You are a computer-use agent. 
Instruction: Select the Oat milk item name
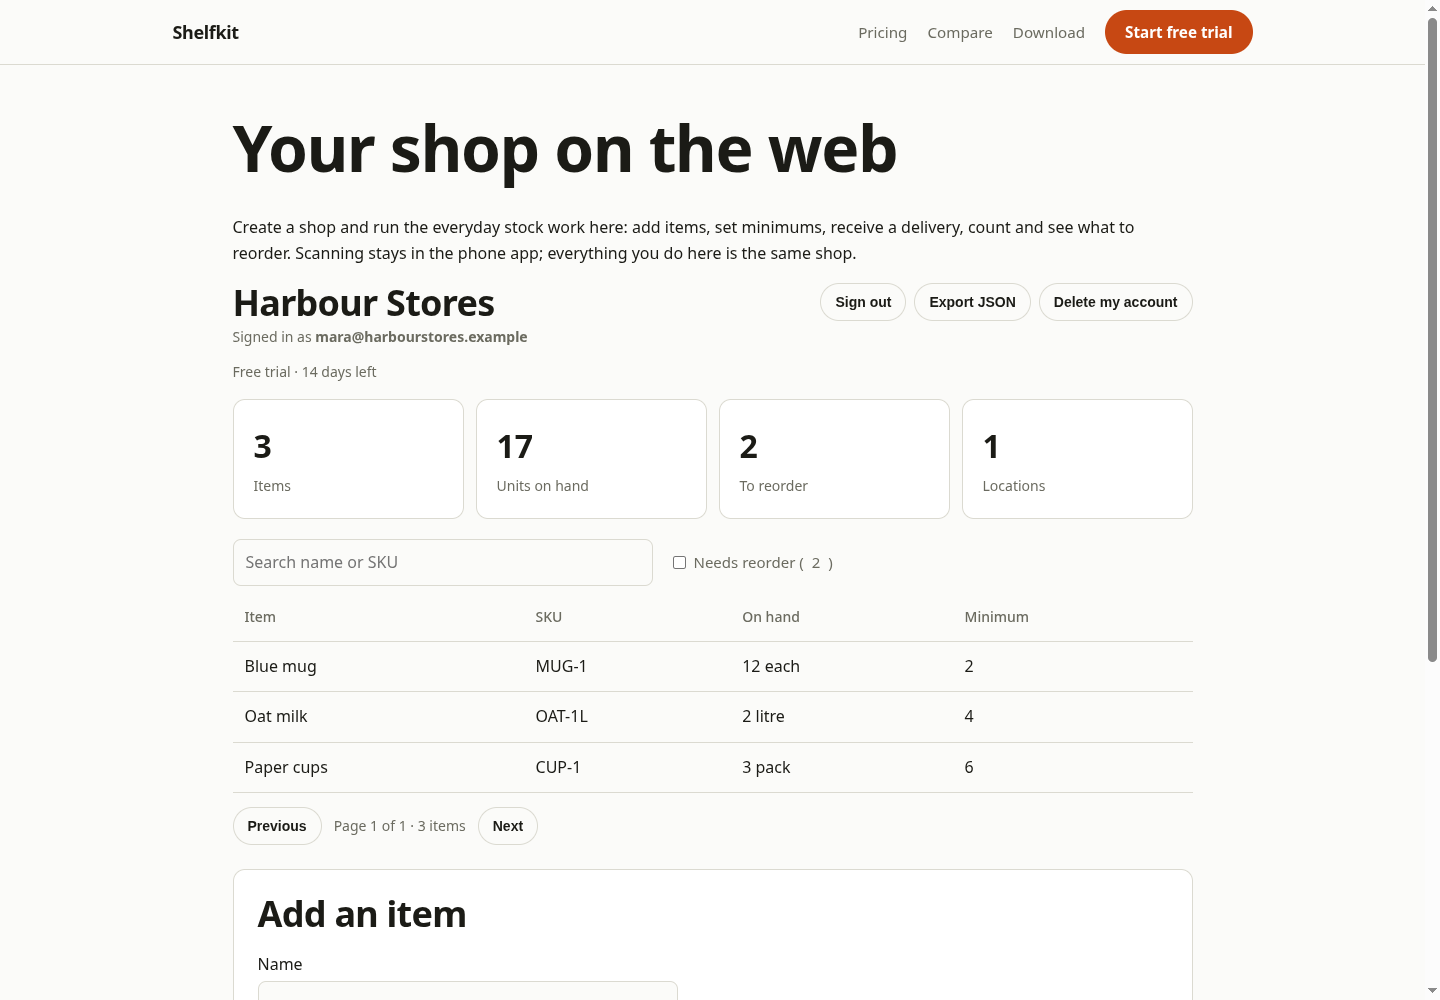coord(276,716)
